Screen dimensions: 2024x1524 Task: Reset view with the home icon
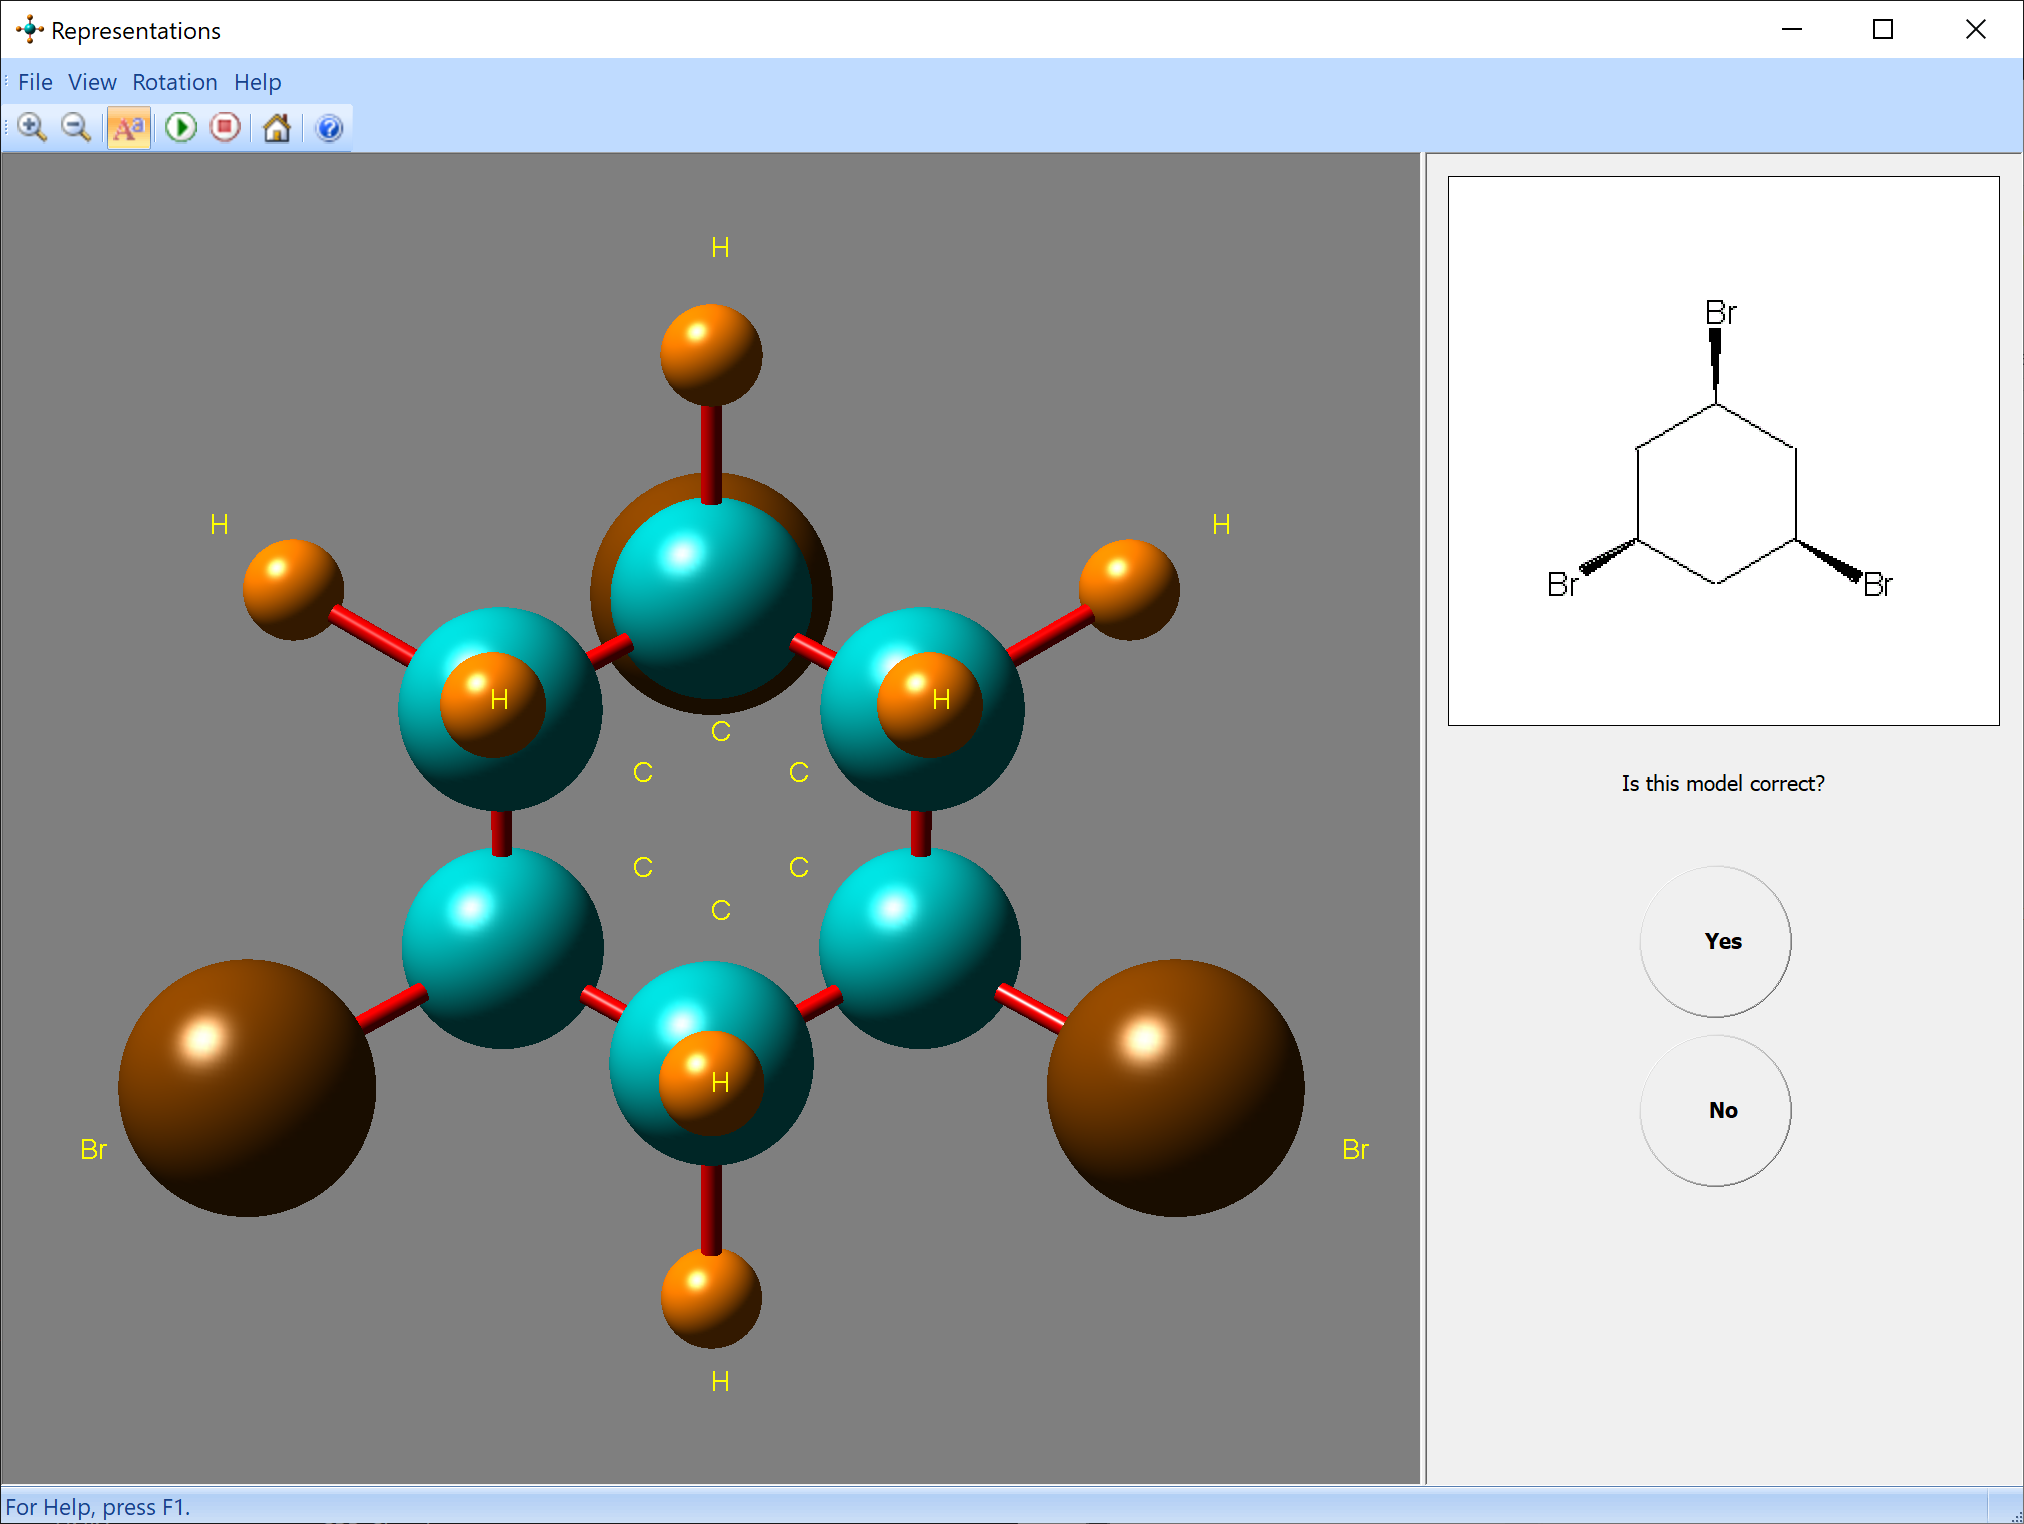[x=277, y=128]
